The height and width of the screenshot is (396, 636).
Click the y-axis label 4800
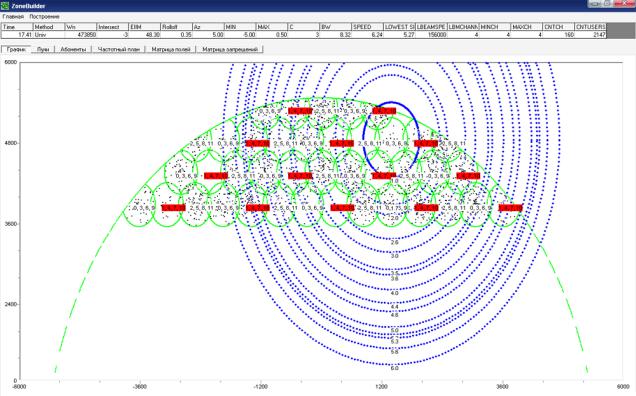11,143
